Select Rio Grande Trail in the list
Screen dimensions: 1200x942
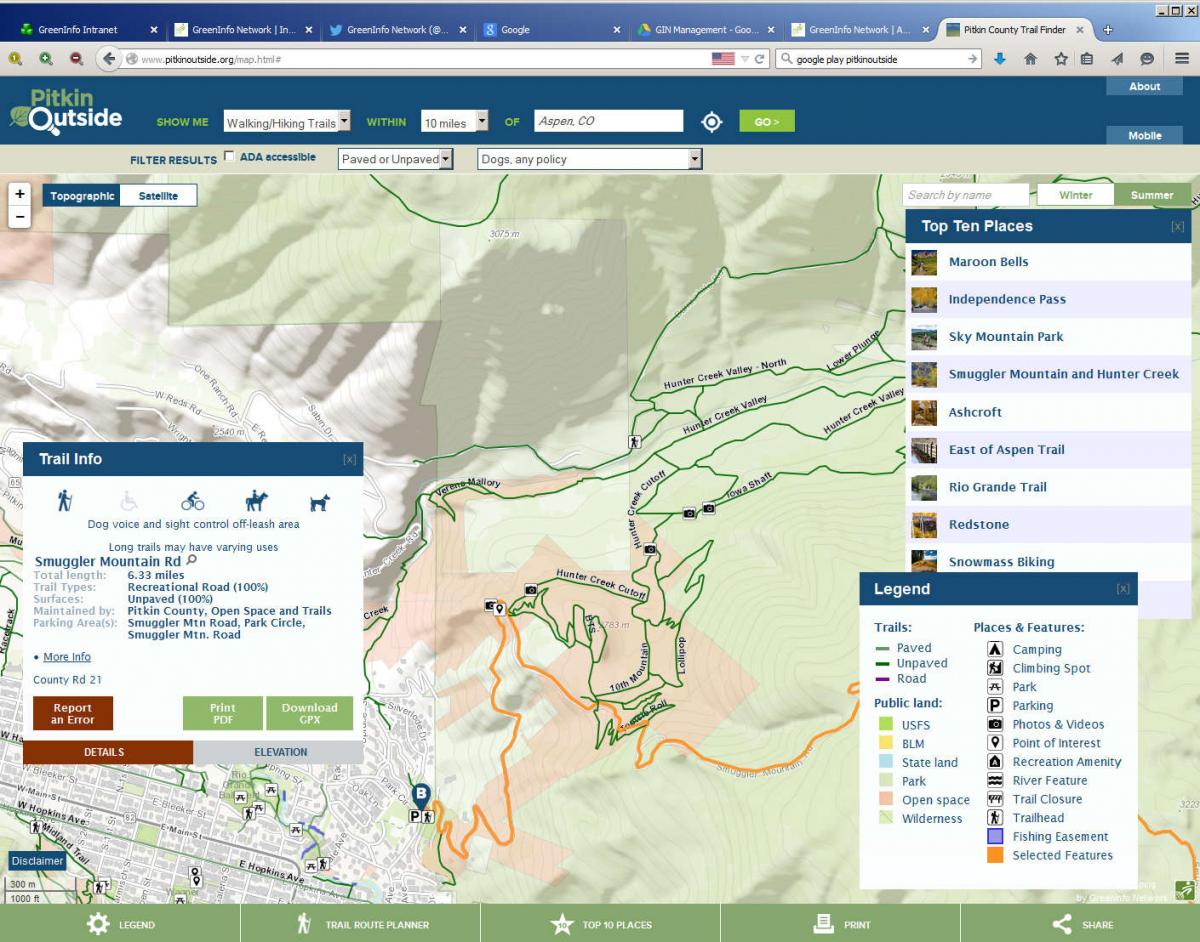coord(1049,487)
